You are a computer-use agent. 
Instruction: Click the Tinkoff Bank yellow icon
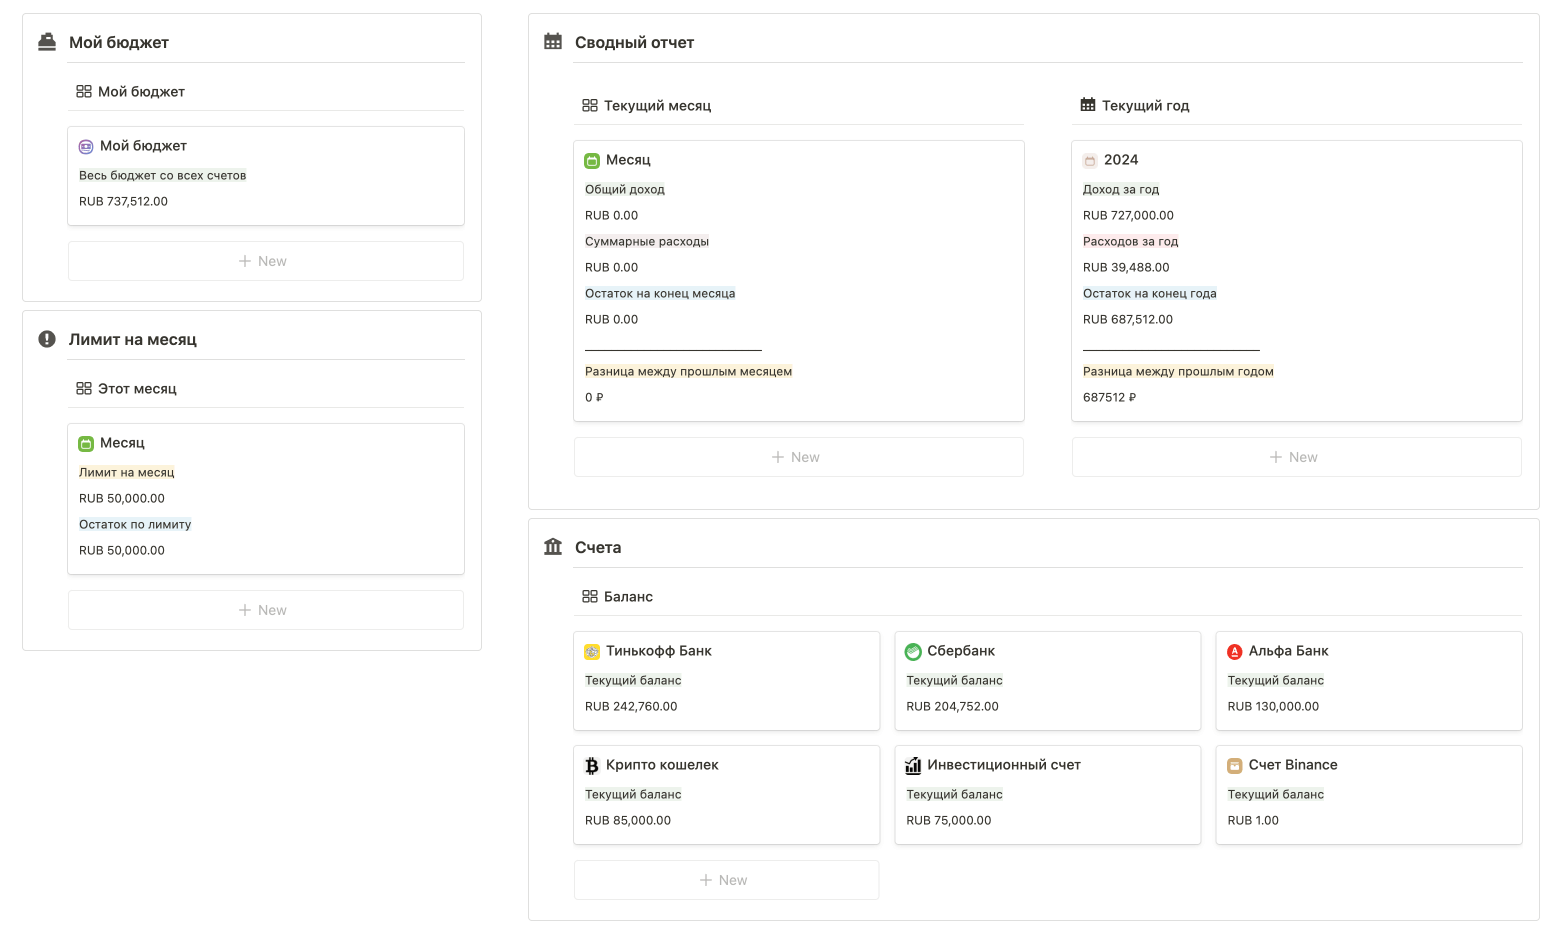[592, 651]
